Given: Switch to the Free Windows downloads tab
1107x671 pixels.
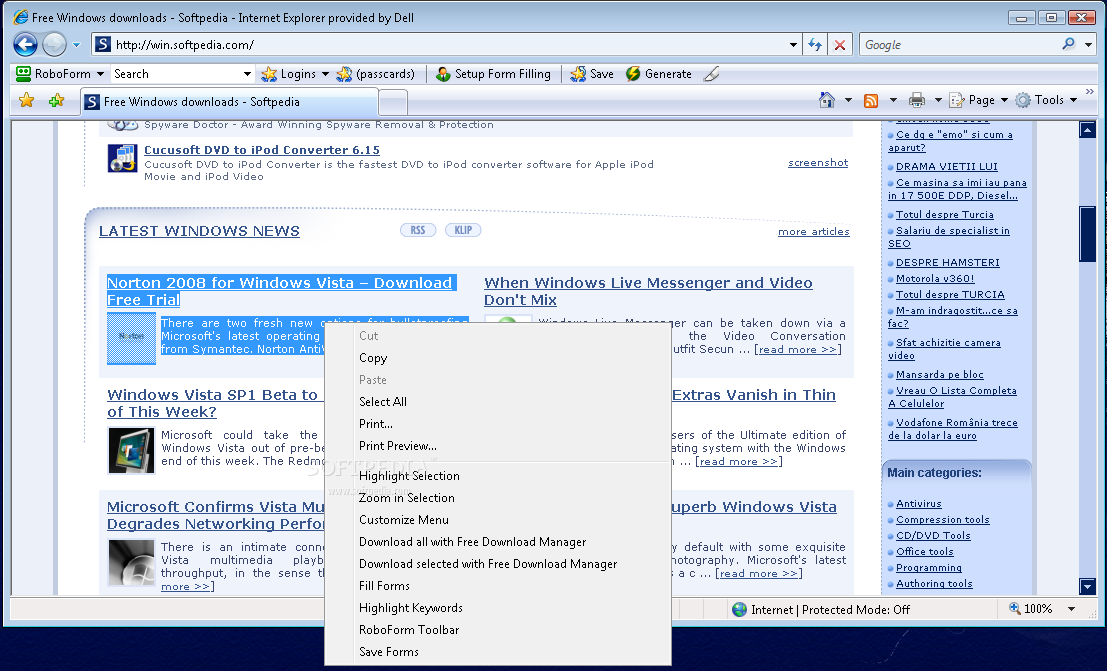Looking at the screenshot, I should coord(229,102).
